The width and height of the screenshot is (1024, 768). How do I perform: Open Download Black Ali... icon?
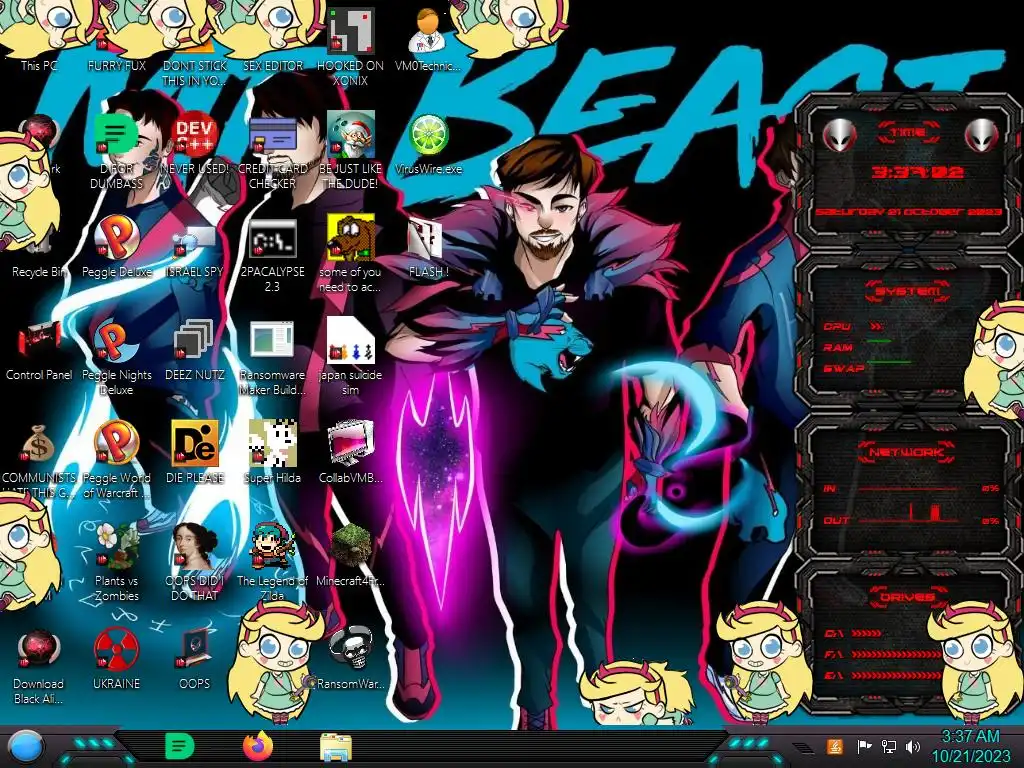coord(39,666)
